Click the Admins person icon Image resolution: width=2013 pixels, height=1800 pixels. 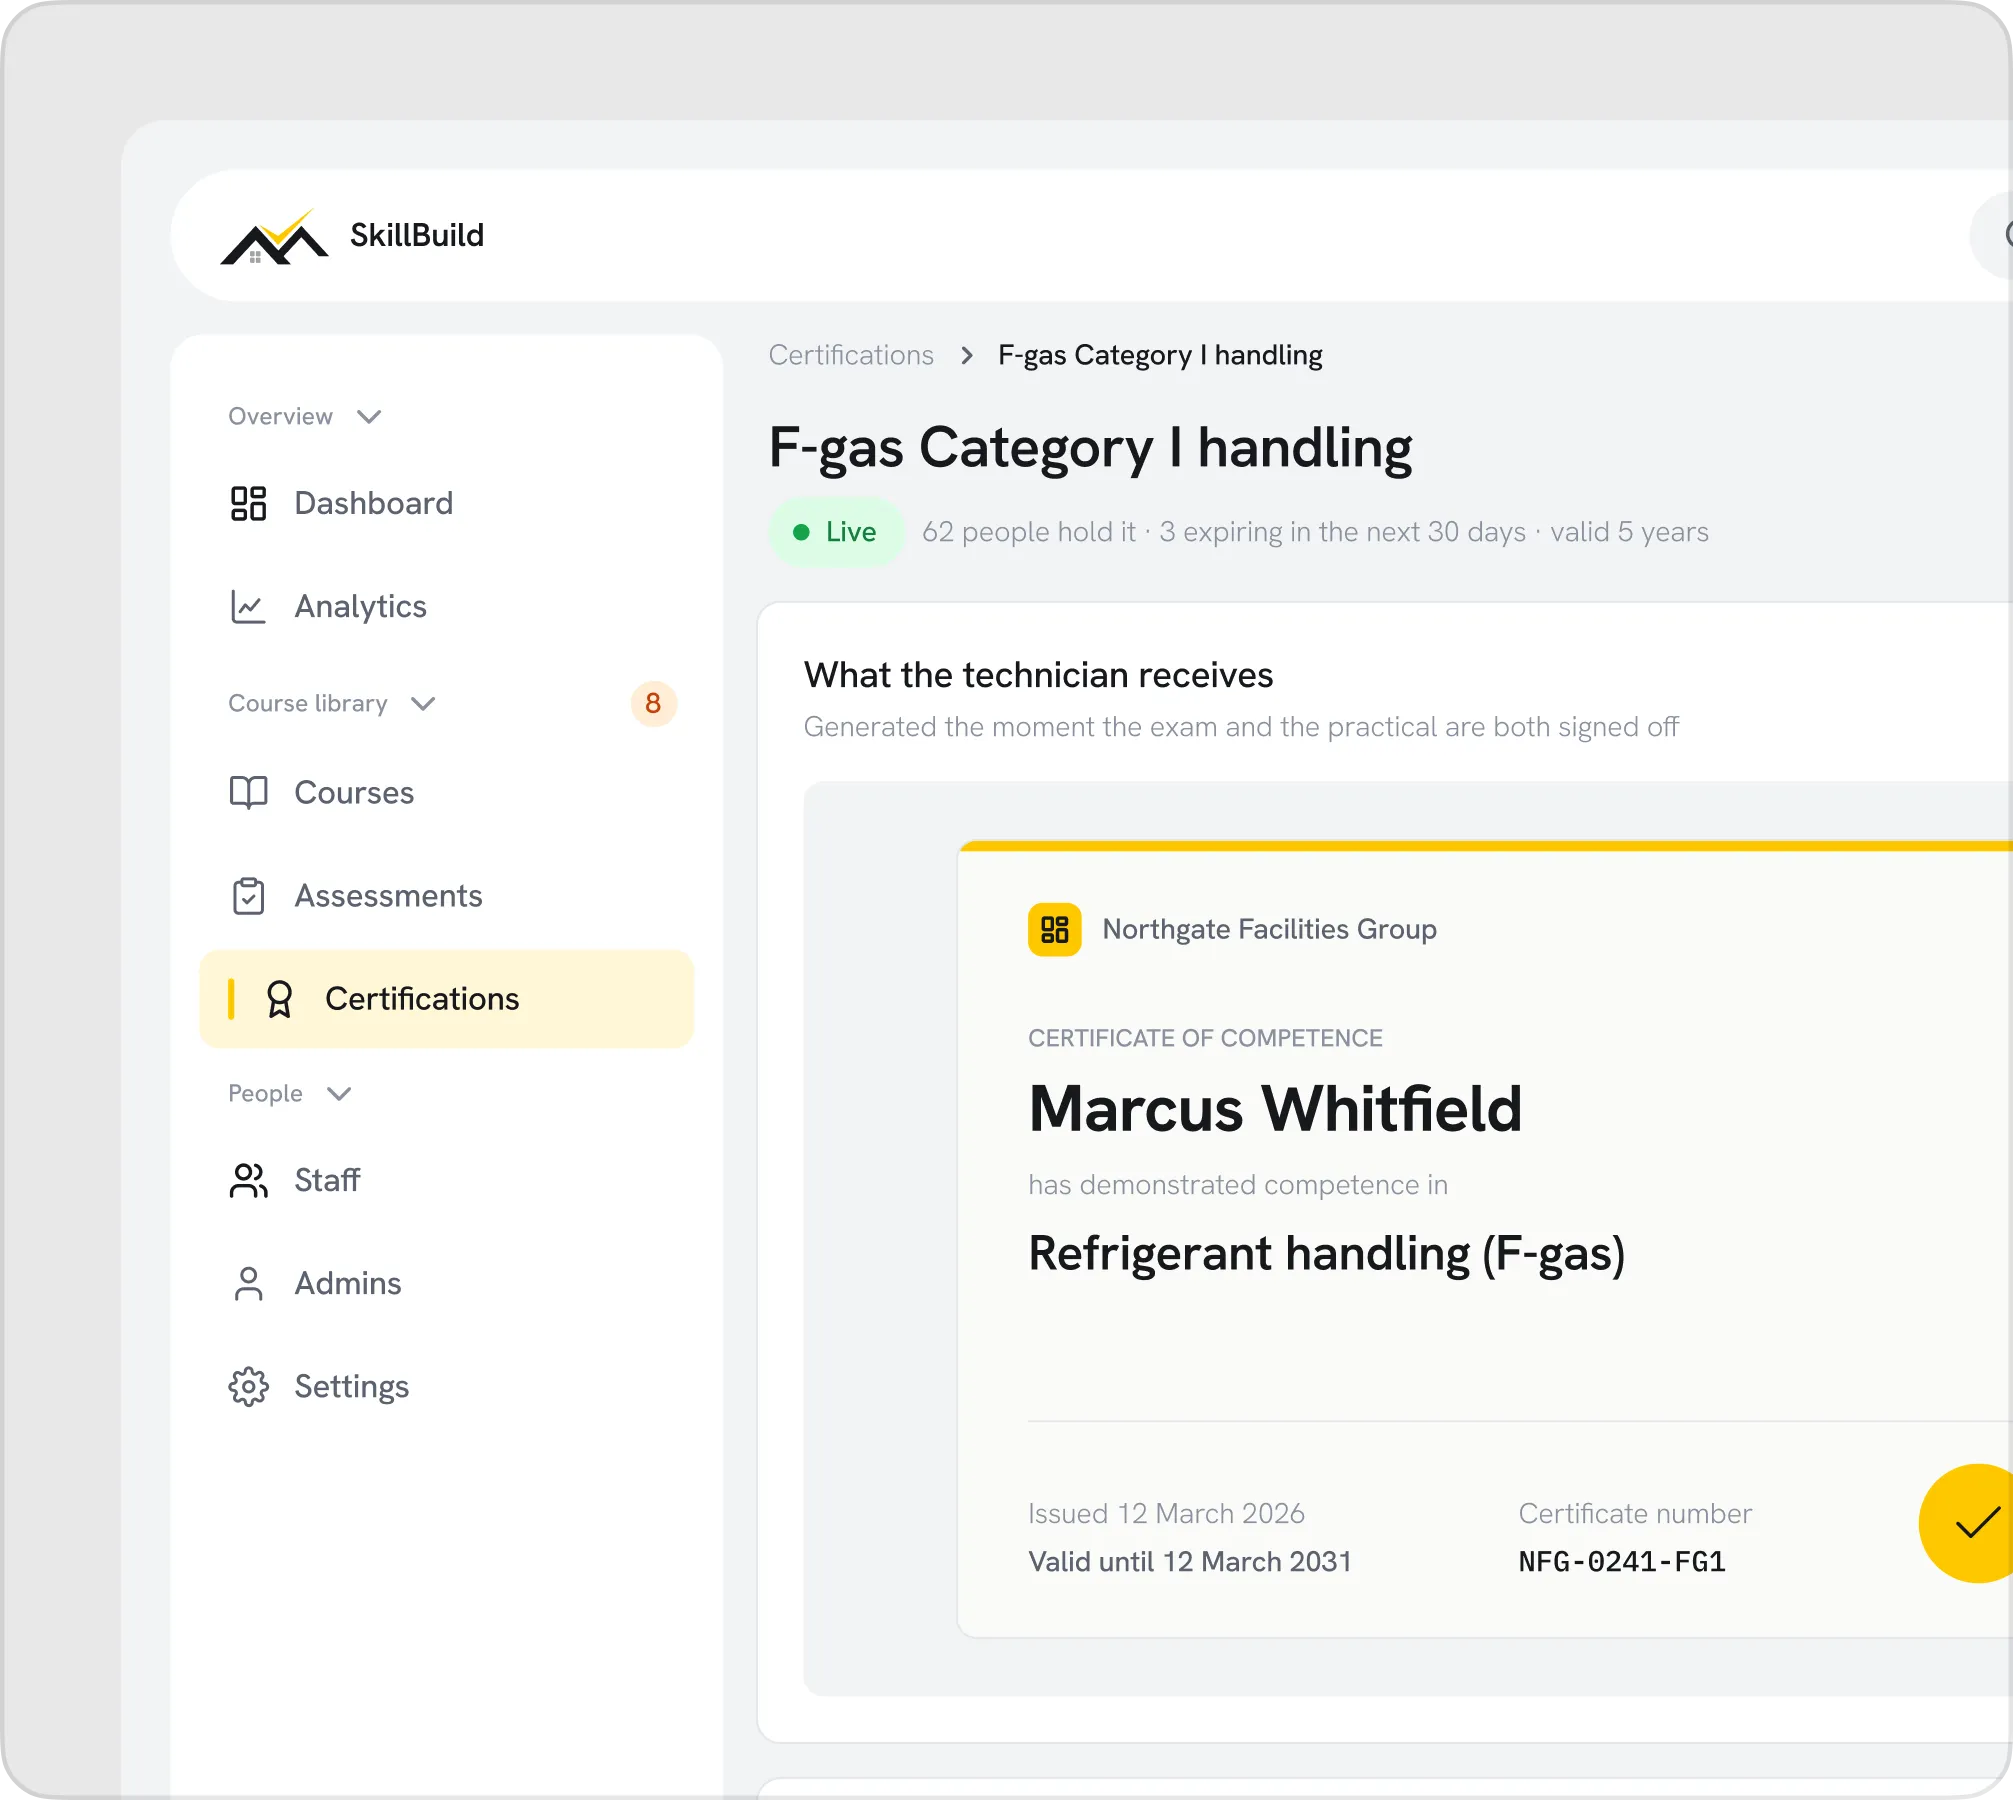[248, 1284]
